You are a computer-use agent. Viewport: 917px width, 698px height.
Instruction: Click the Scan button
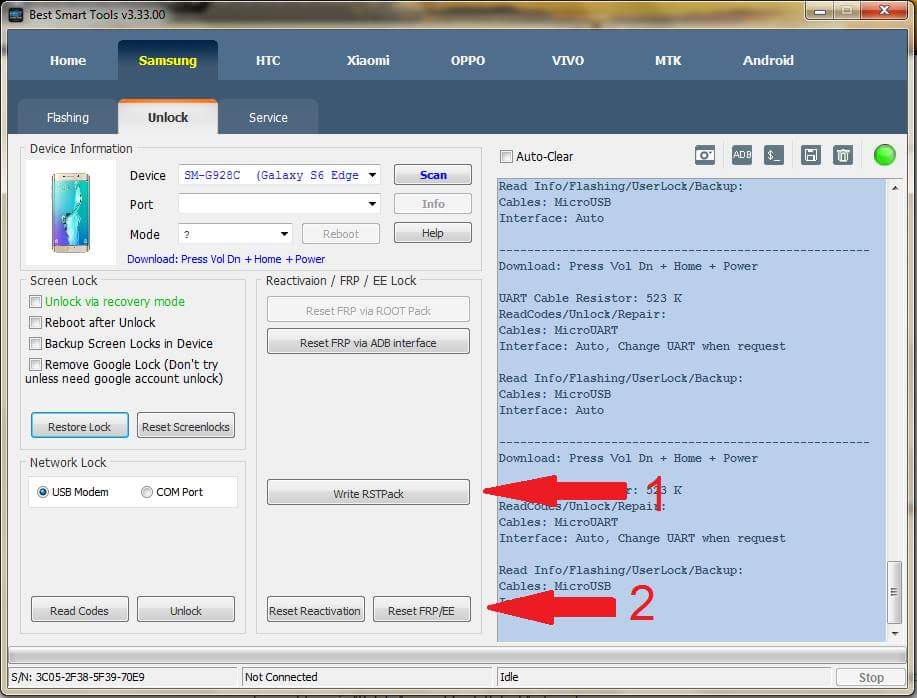[x=433, y=175]
